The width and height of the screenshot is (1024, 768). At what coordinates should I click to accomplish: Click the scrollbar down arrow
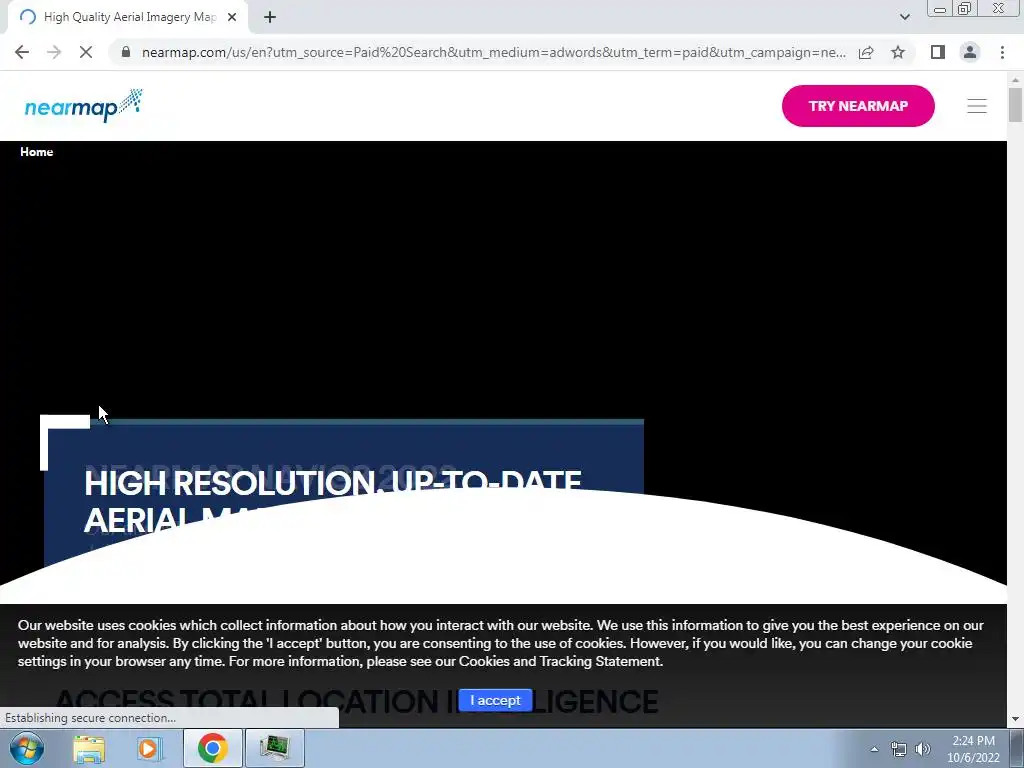1015,719
